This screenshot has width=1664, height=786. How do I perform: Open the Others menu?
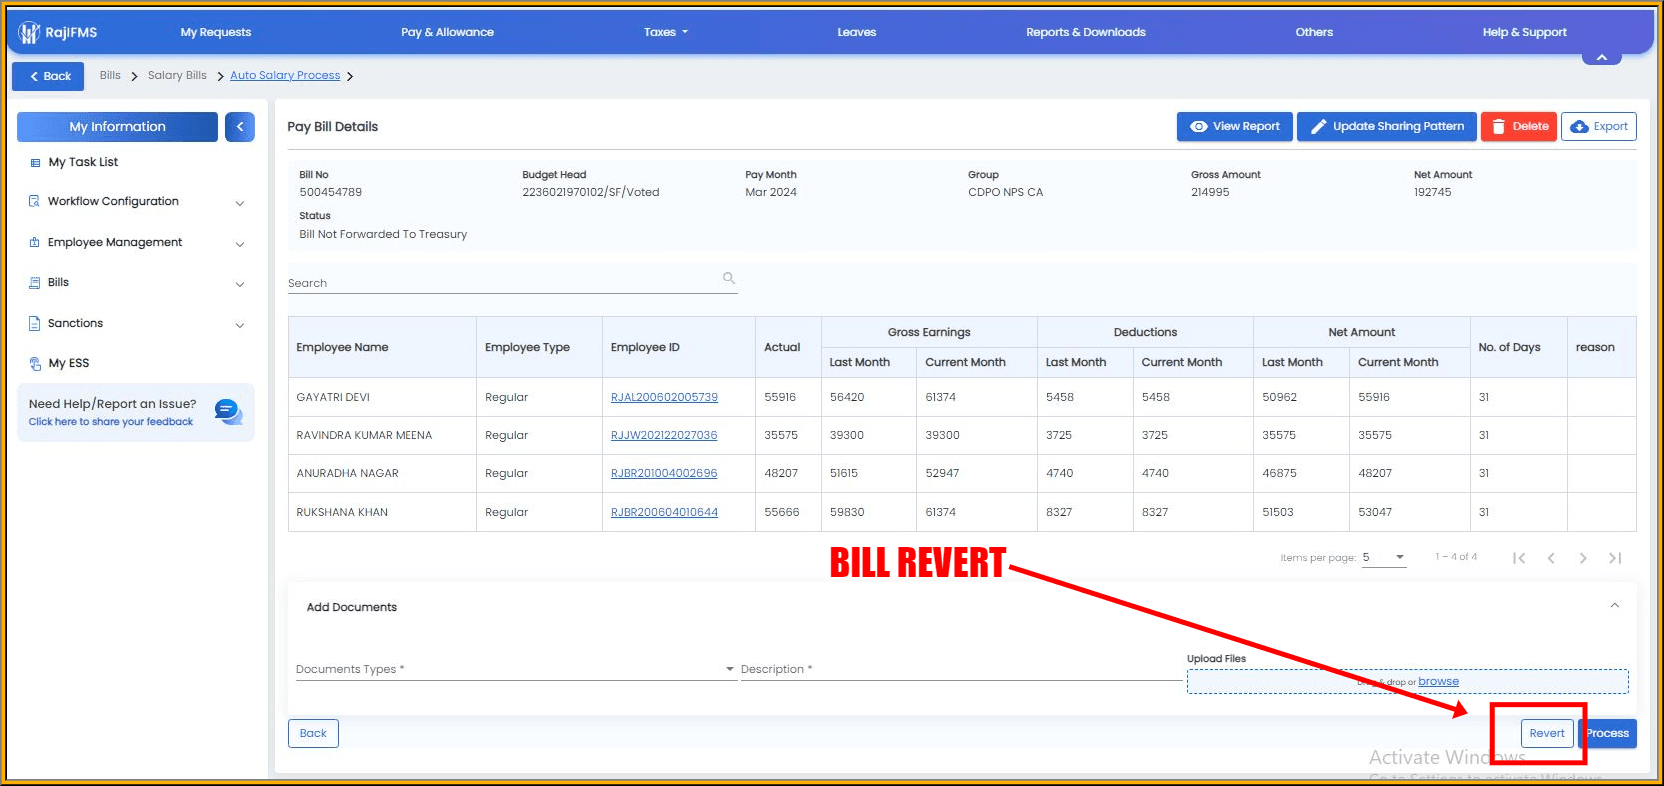pos(1314,32)
